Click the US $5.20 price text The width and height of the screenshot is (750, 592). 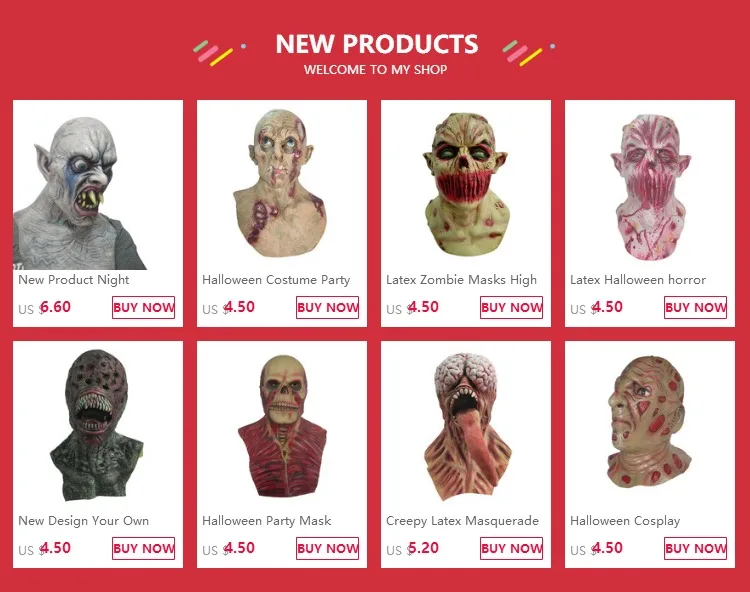click(412, 548)
